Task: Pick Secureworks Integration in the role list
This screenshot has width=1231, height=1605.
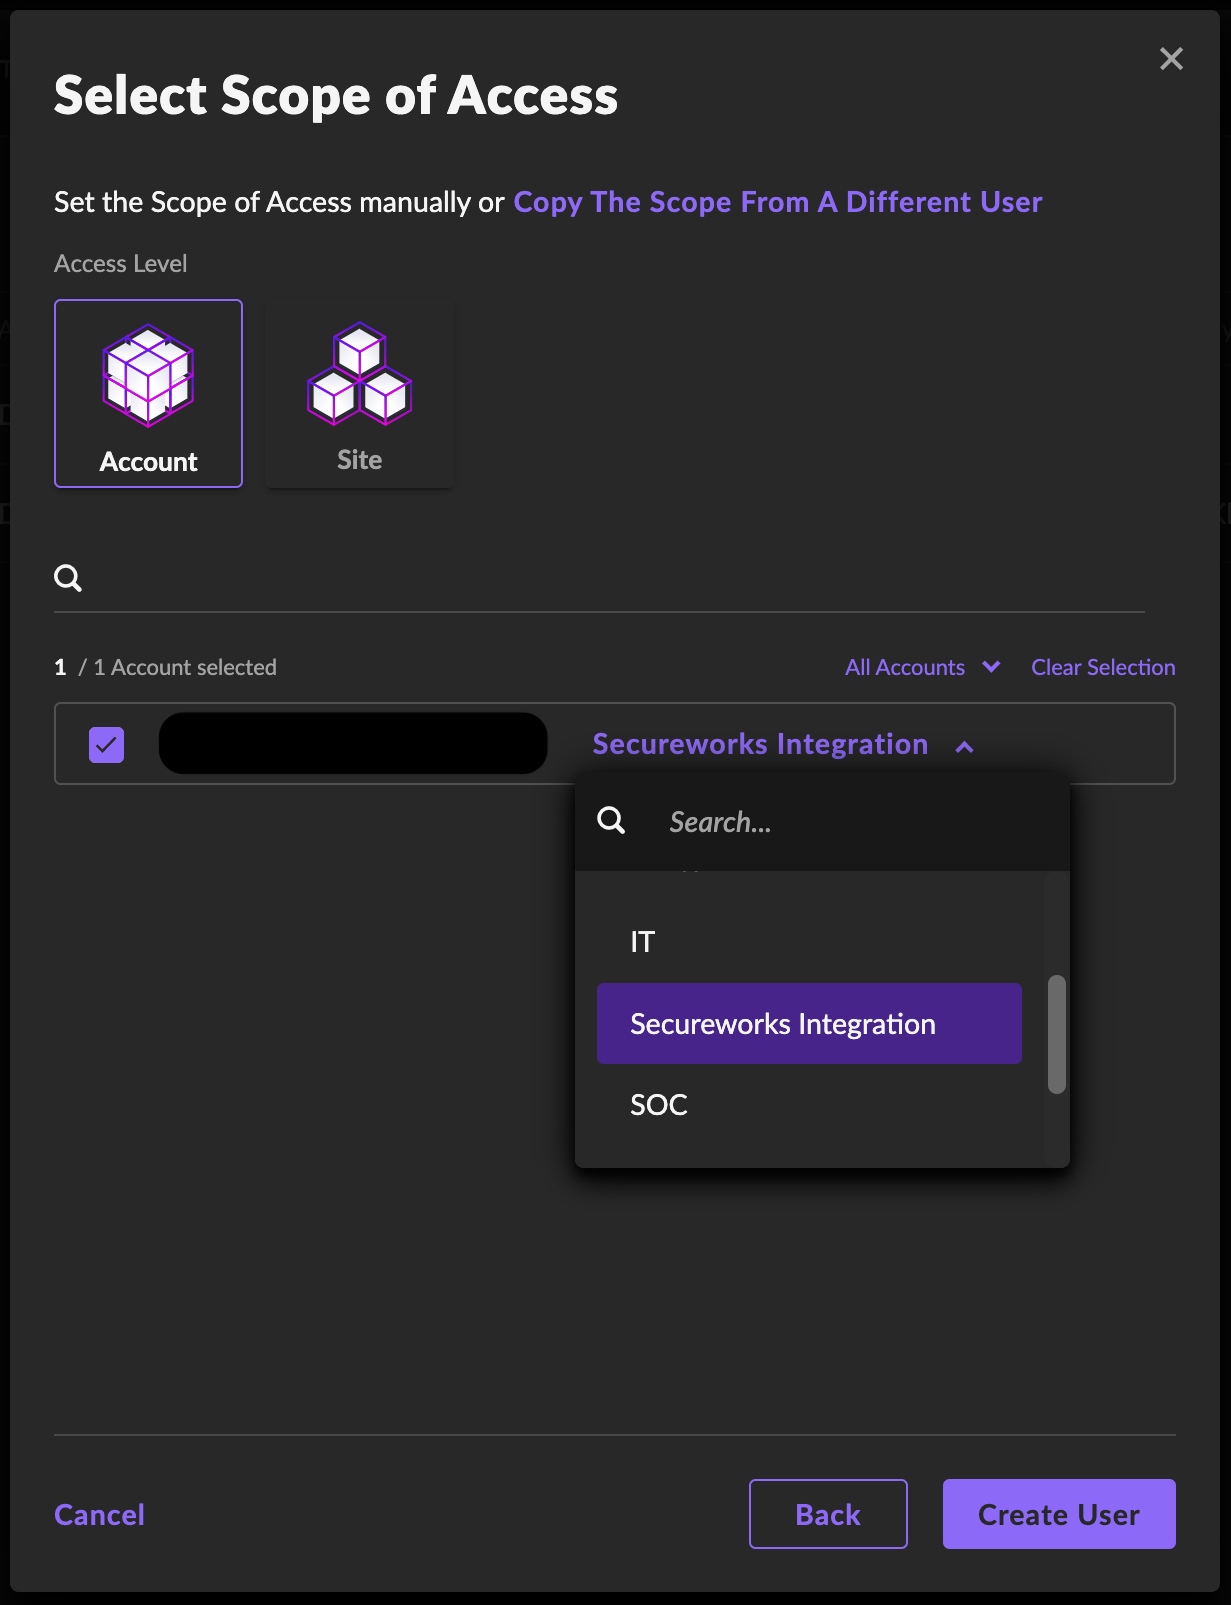Action: pyautogui.click(x=809, y=1023)
